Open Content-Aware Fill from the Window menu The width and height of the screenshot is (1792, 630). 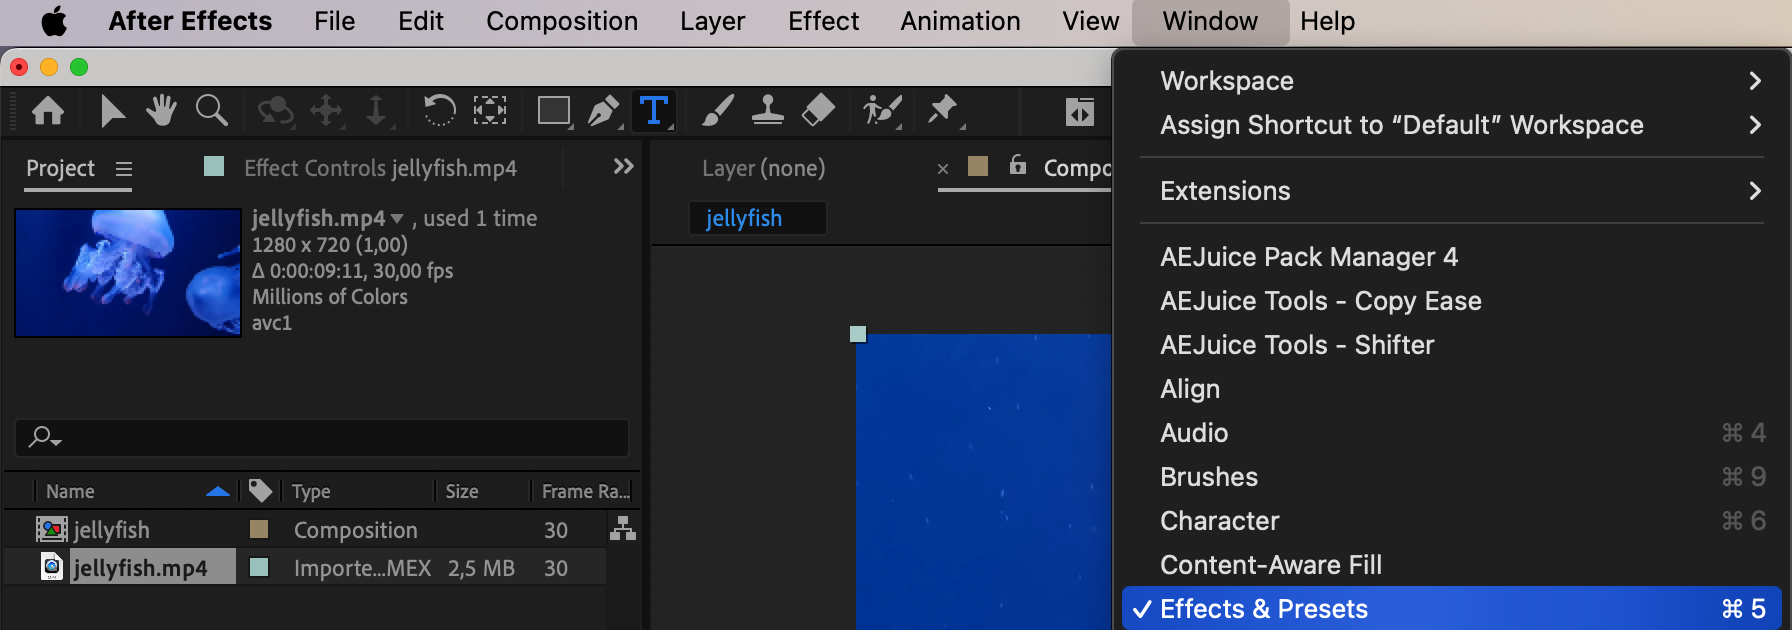[1452, 565]
